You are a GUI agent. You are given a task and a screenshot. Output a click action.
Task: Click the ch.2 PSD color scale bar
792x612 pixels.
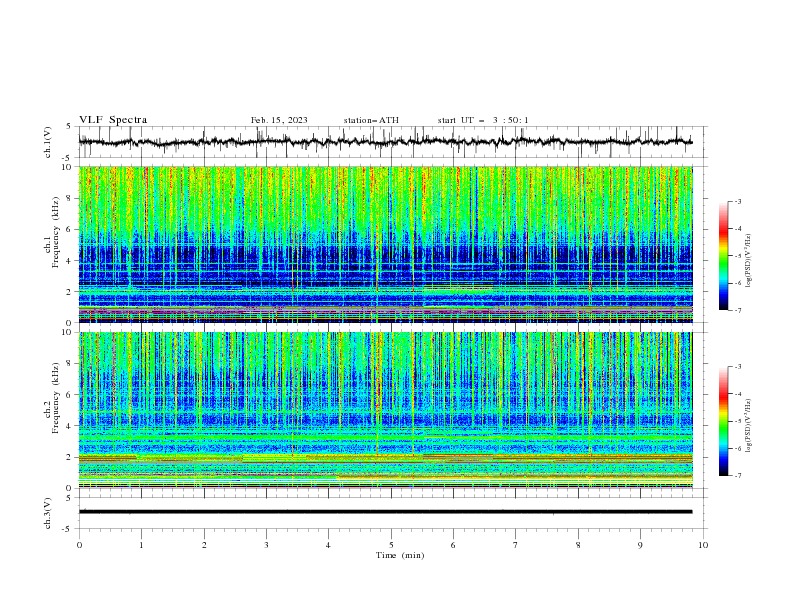tap(723, 421)
